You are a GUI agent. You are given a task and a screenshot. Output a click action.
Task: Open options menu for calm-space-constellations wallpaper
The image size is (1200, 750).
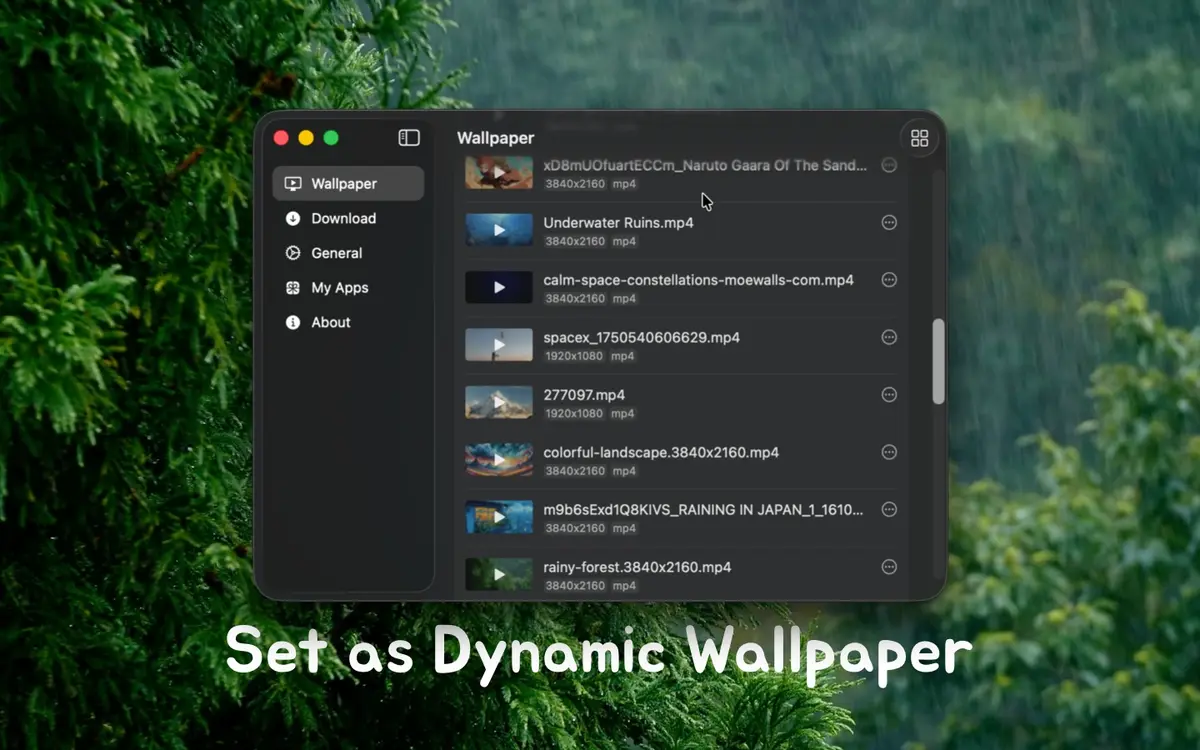(889, 280)
